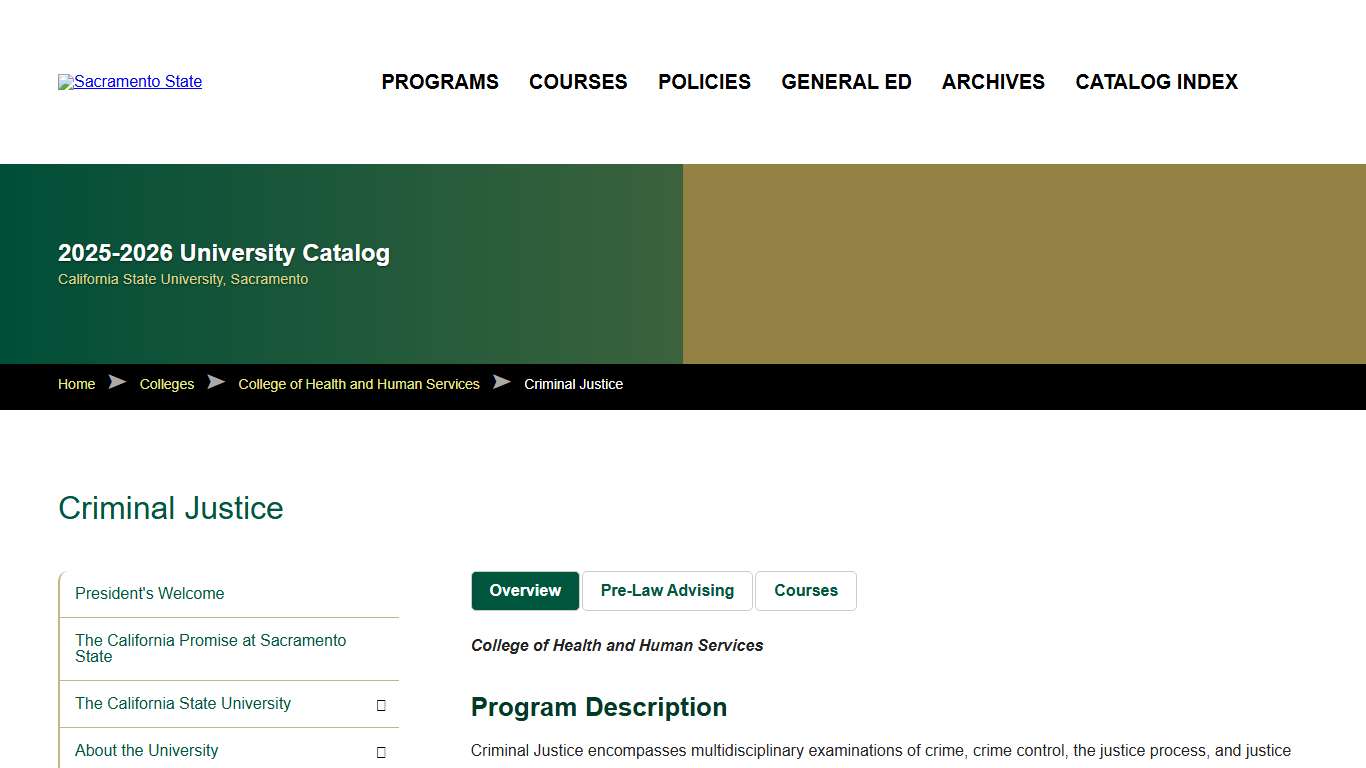Open the ARCHIVES menu
The width and height of the screenshot is (1366, 768).
point(993,82)
